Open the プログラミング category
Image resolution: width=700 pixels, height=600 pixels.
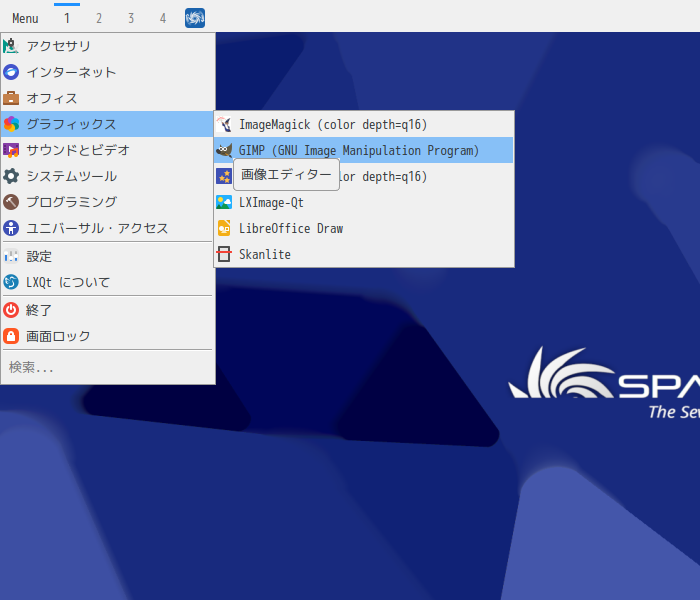[107, 202]
